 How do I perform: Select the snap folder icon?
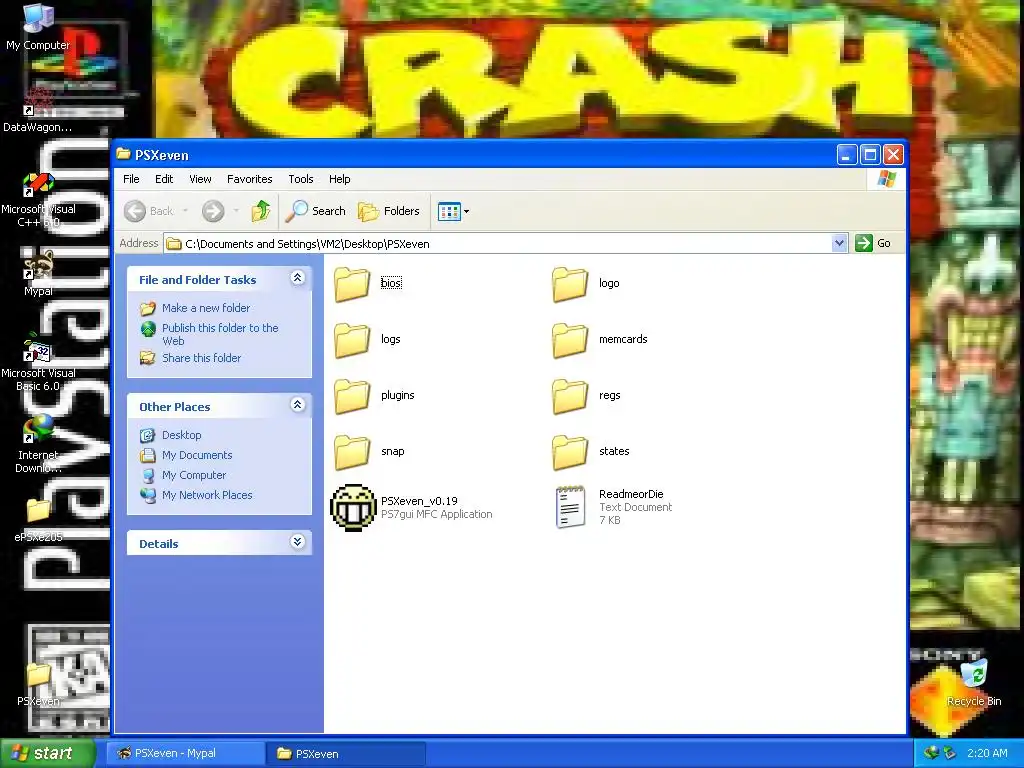click(x=352, y=453)
